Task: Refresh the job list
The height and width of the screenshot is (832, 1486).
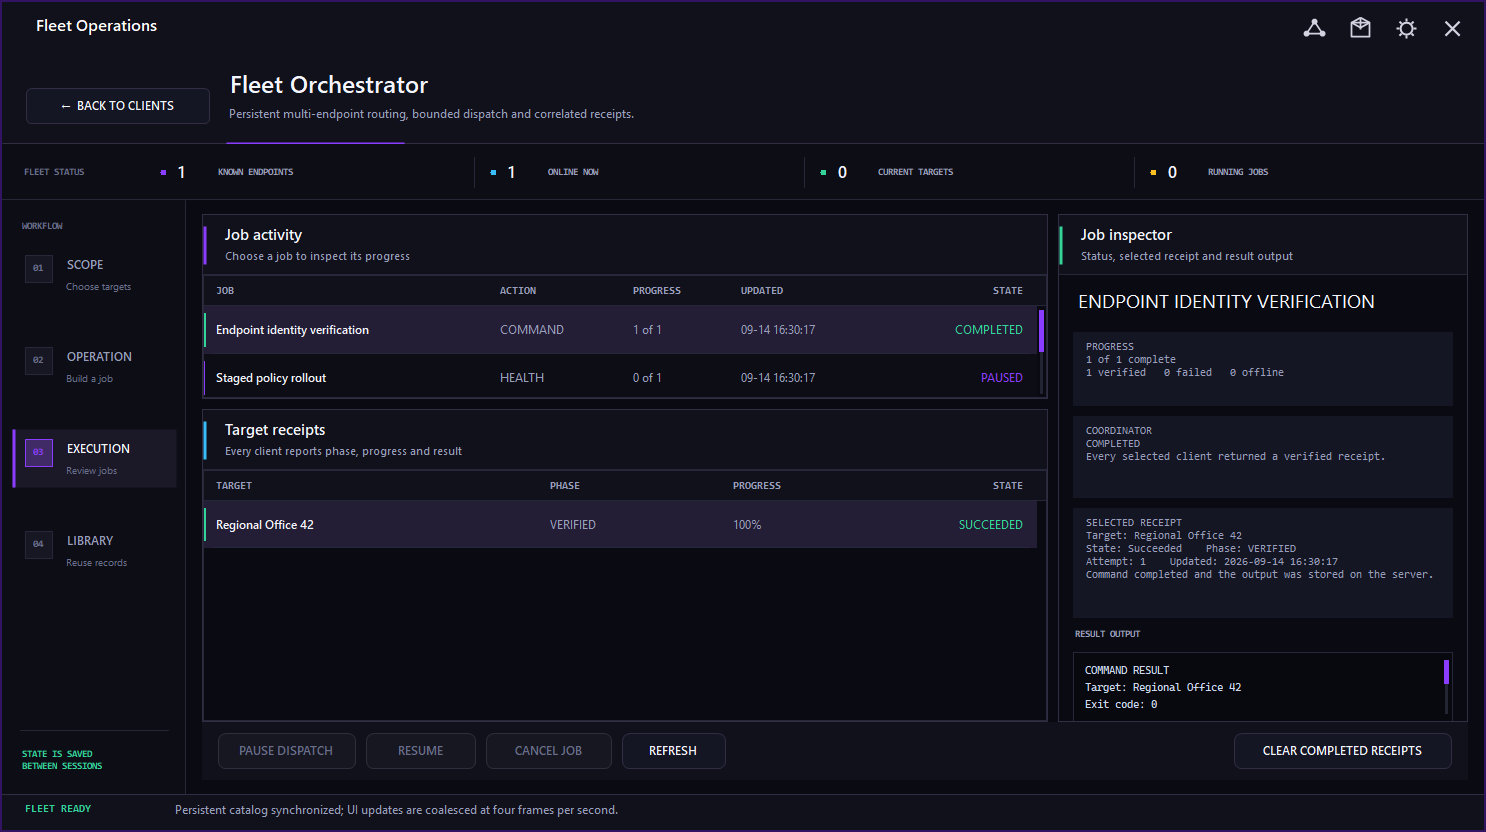Action: coord(673,751)
